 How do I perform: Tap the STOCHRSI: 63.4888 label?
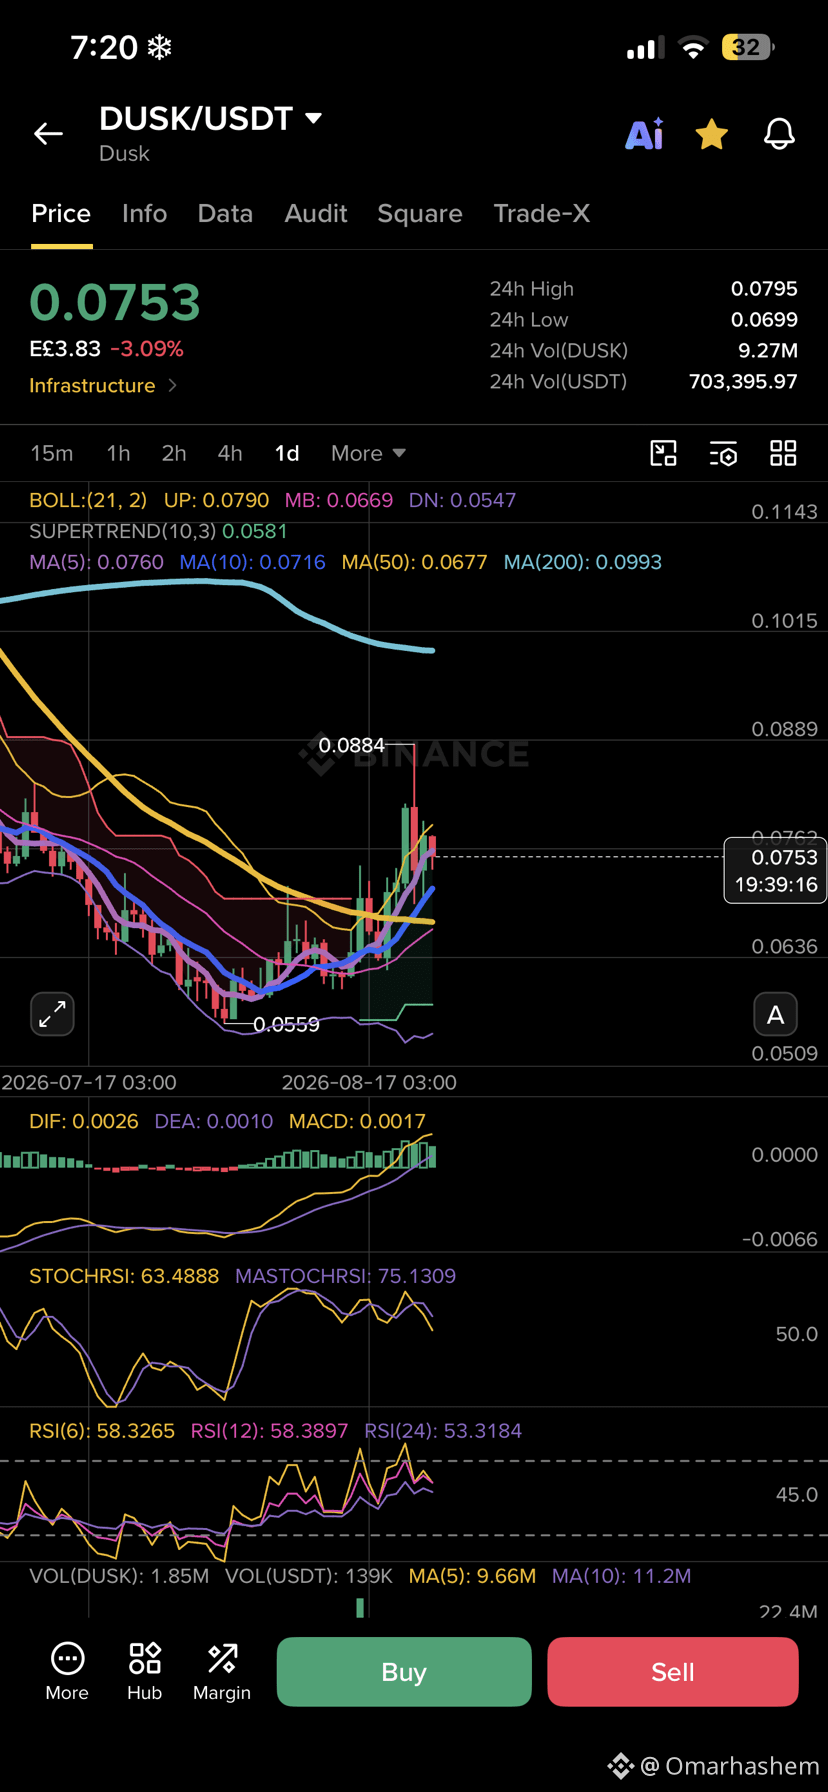coord(124,1276)
